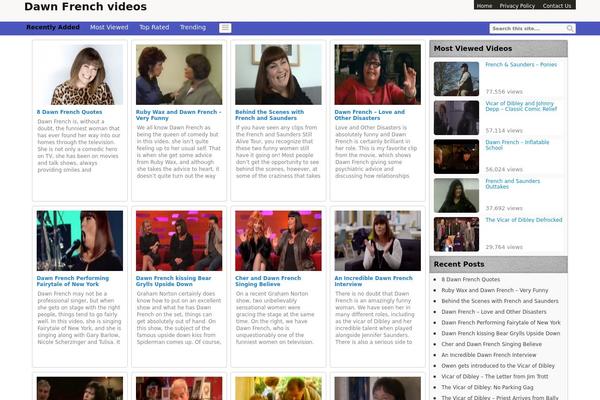Open recent post 8 Dawn French Quotes
This screenshot has height=400, width=600.
471,279
